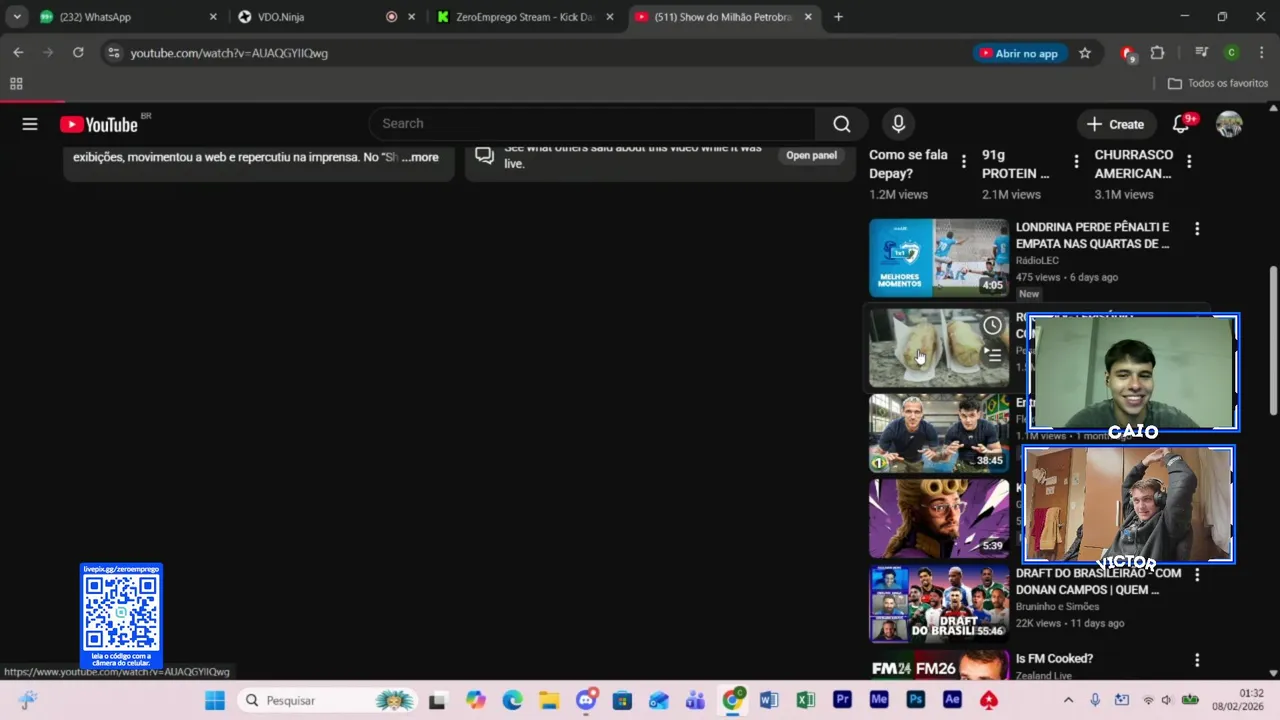
Task: Open the RádioLEC channel link
Action: 1037,260
